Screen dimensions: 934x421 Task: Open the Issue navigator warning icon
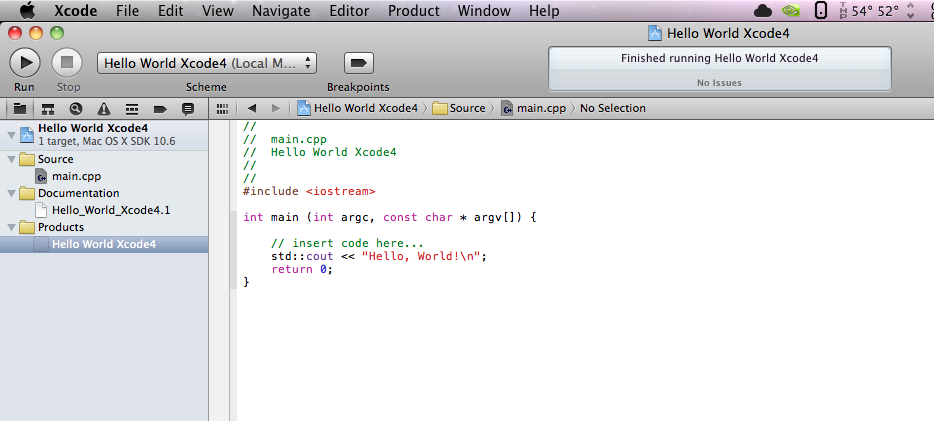click(x=104, y=108)
